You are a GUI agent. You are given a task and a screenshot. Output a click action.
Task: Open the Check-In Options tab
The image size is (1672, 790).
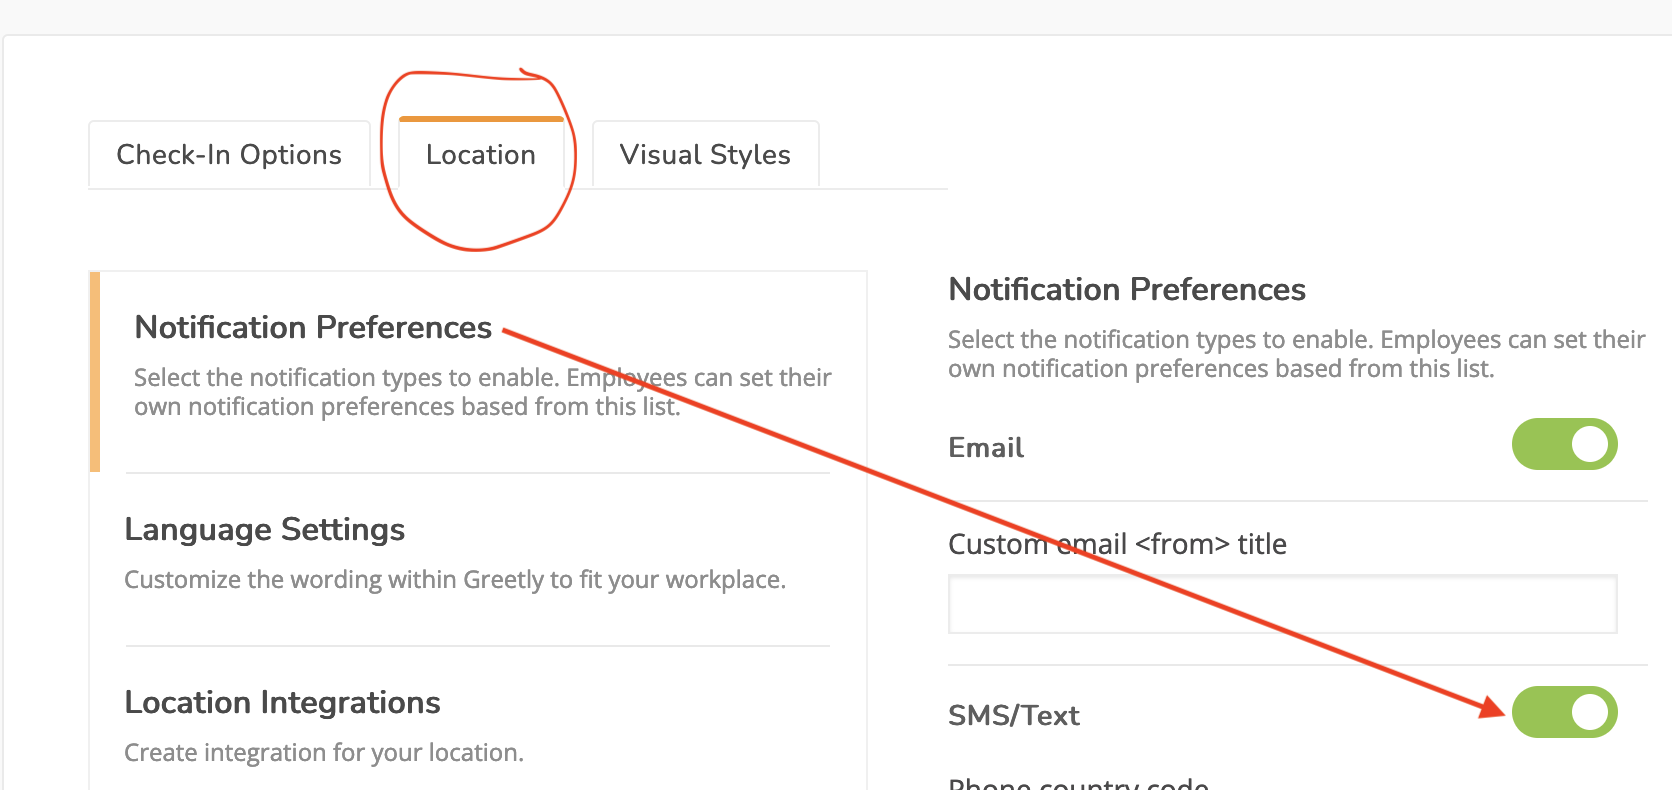point(229,155)
